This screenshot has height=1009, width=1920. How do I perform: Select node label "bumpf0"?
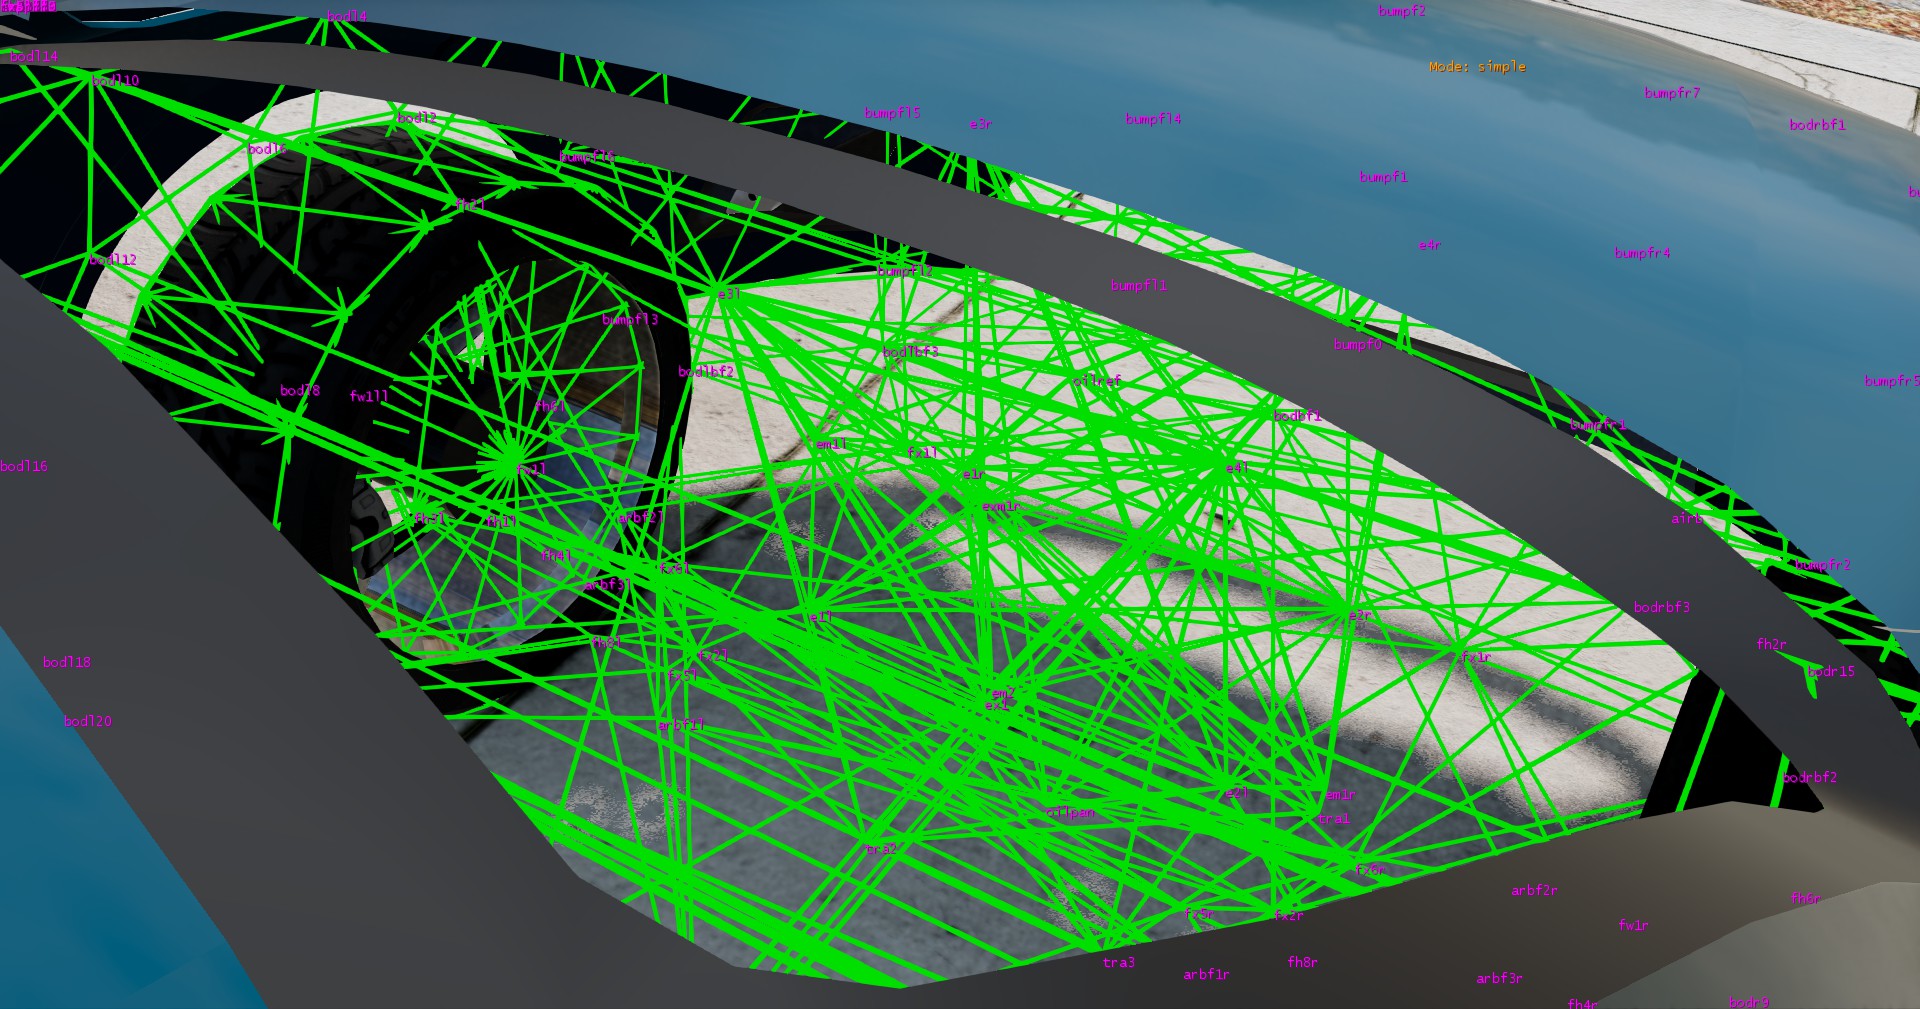1357,345
